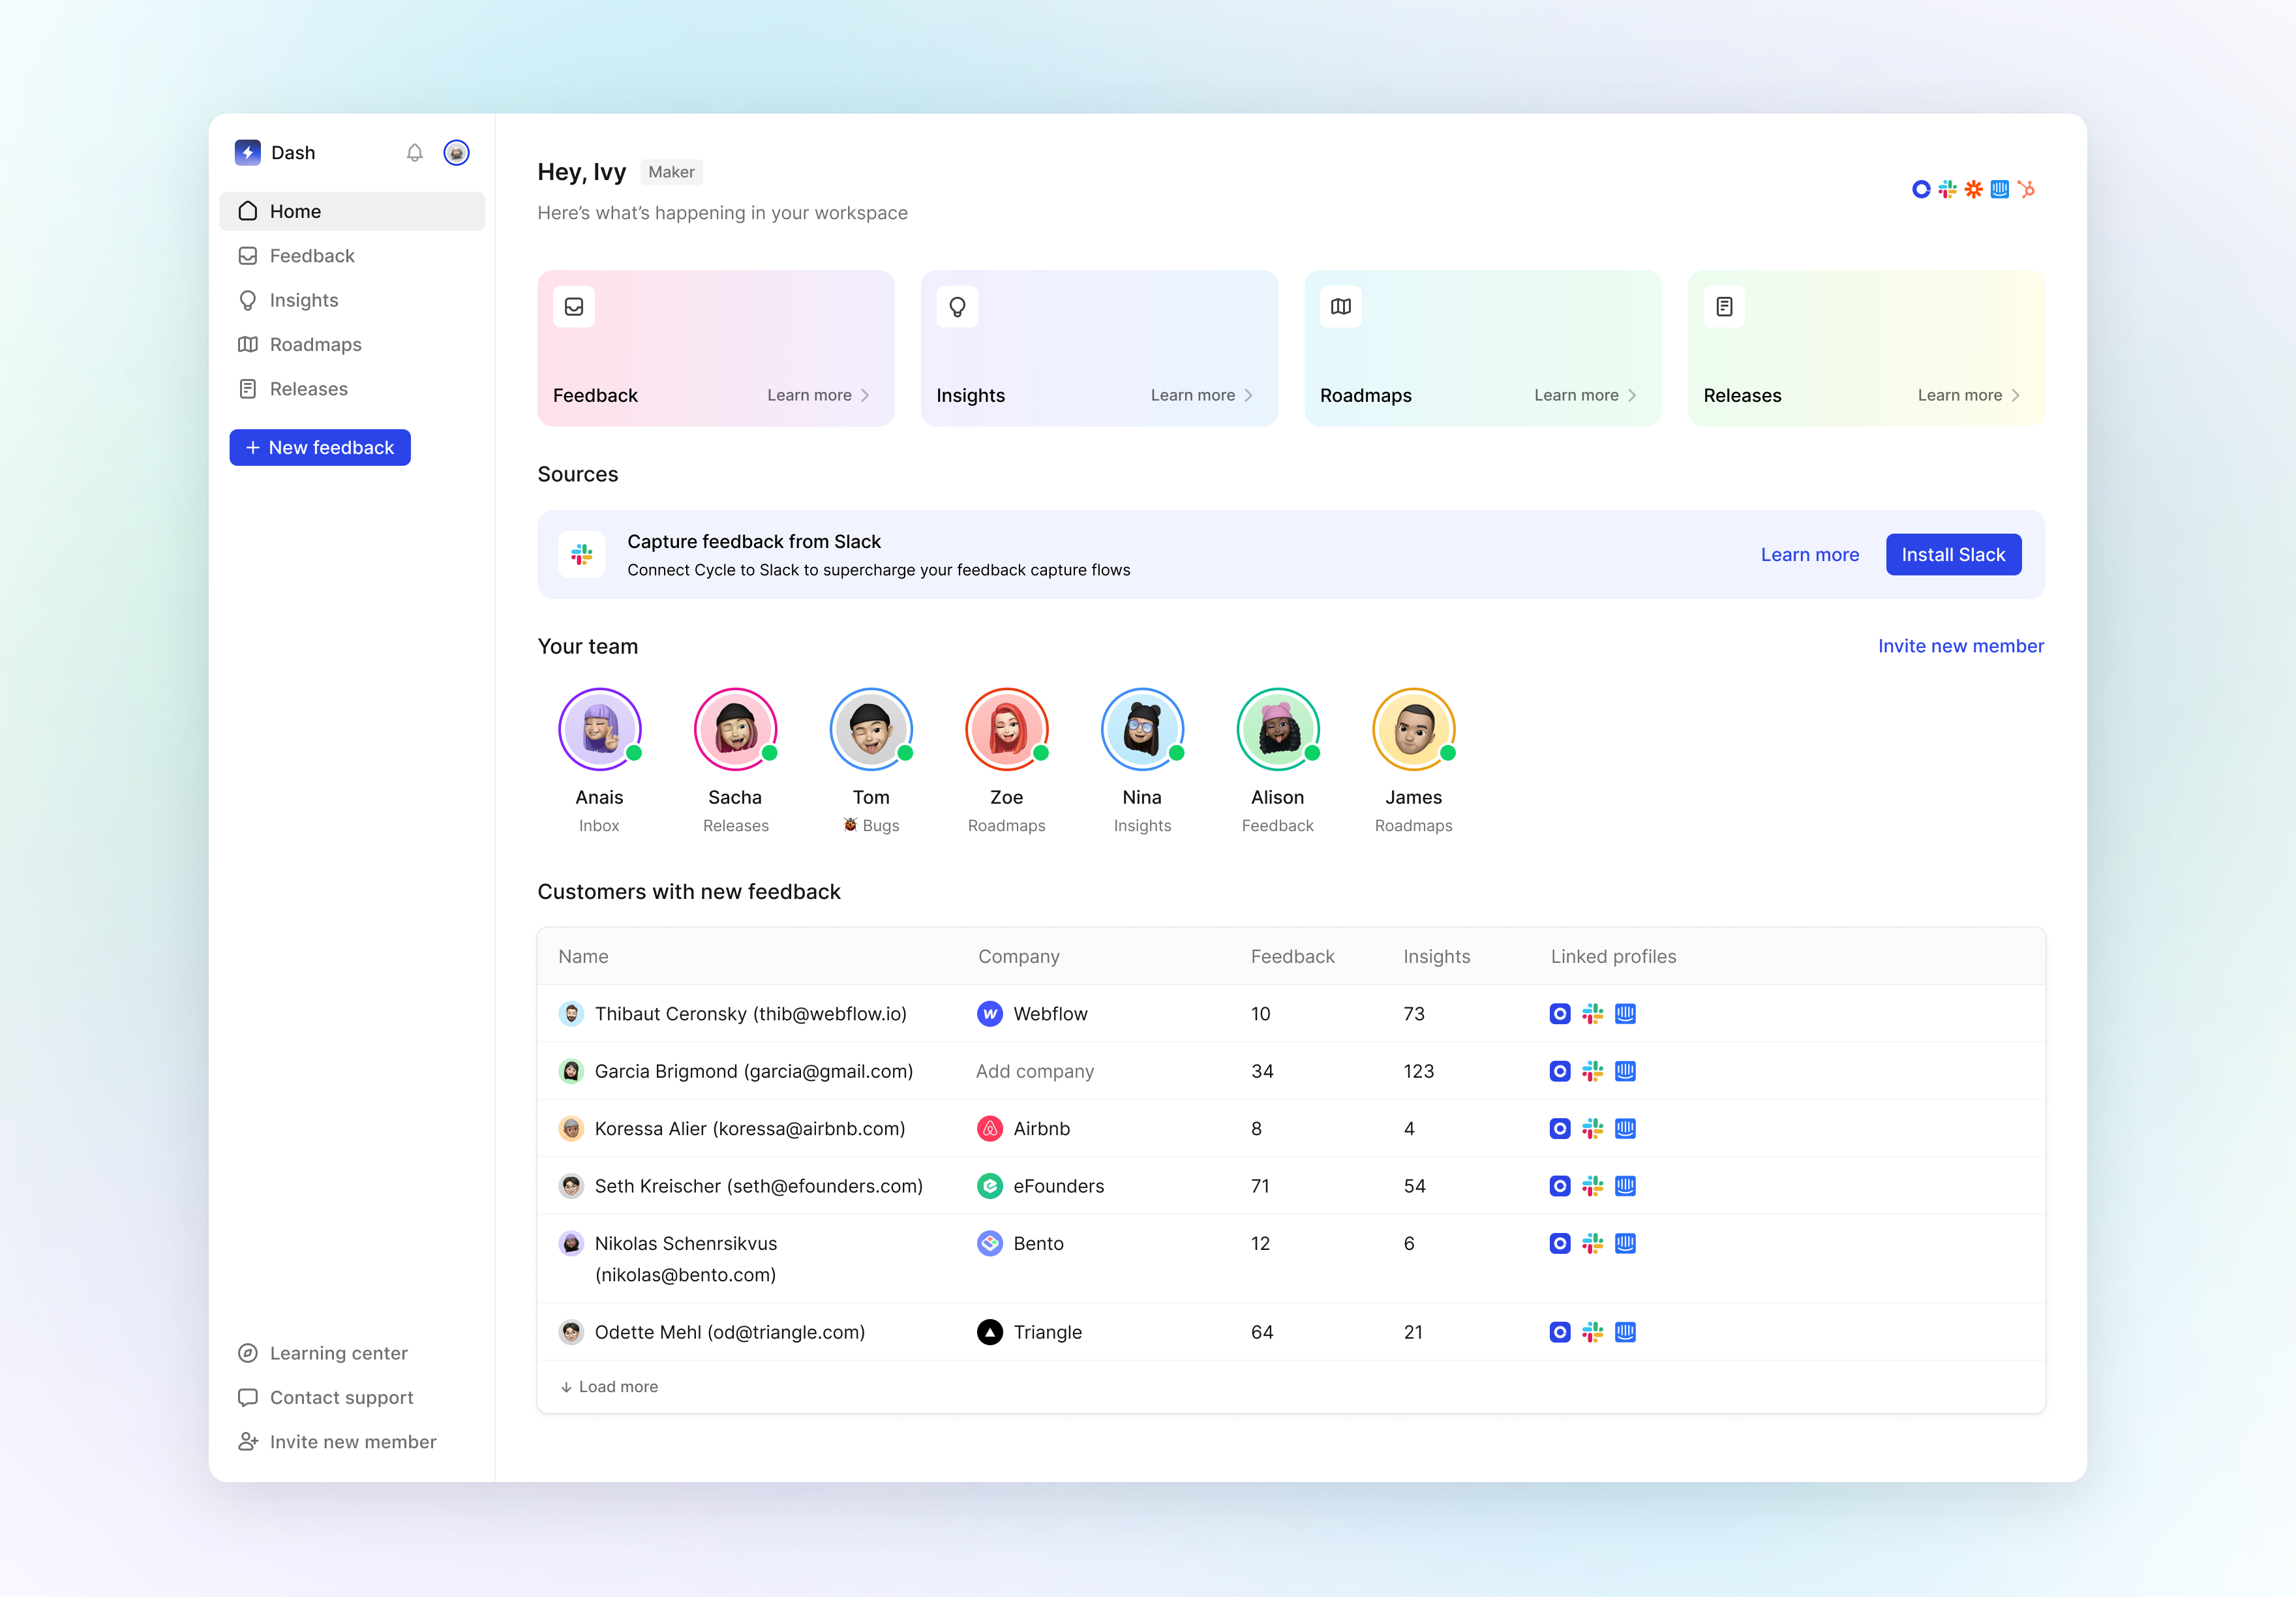Click the Slack integration icon in header
This screenshot has width=2296, height=1597.
(1947, 189)
